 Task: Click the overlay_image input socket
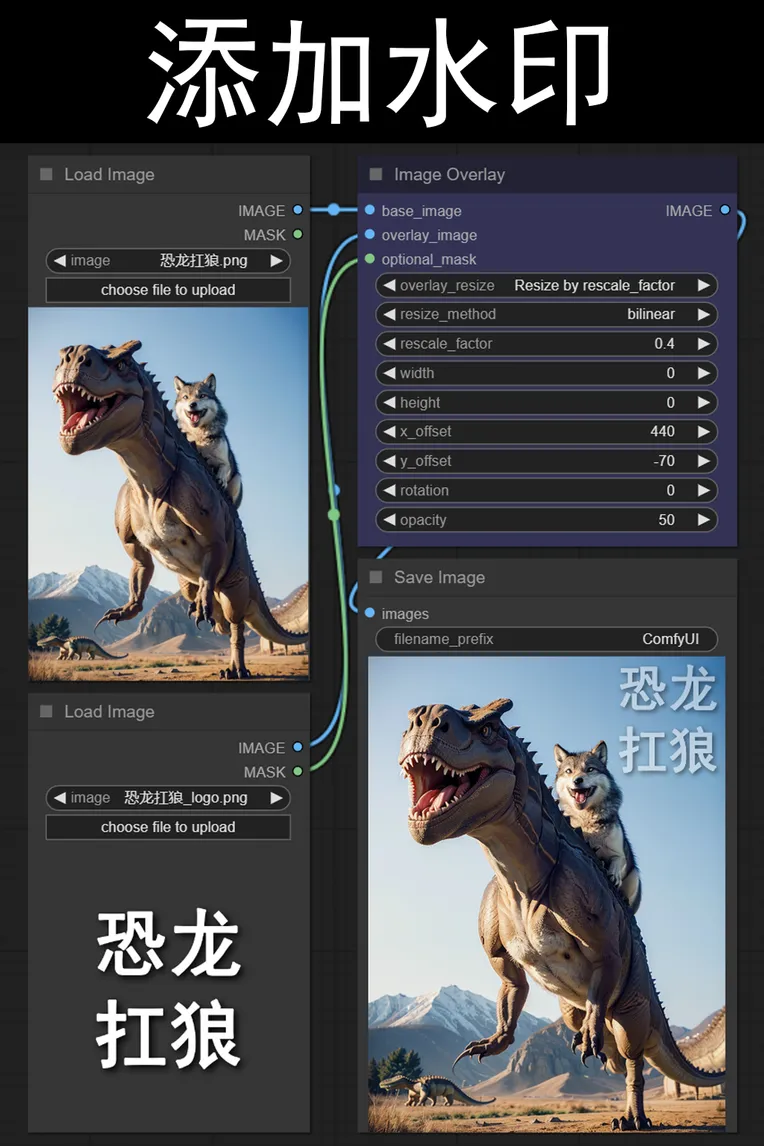point(370,235)
